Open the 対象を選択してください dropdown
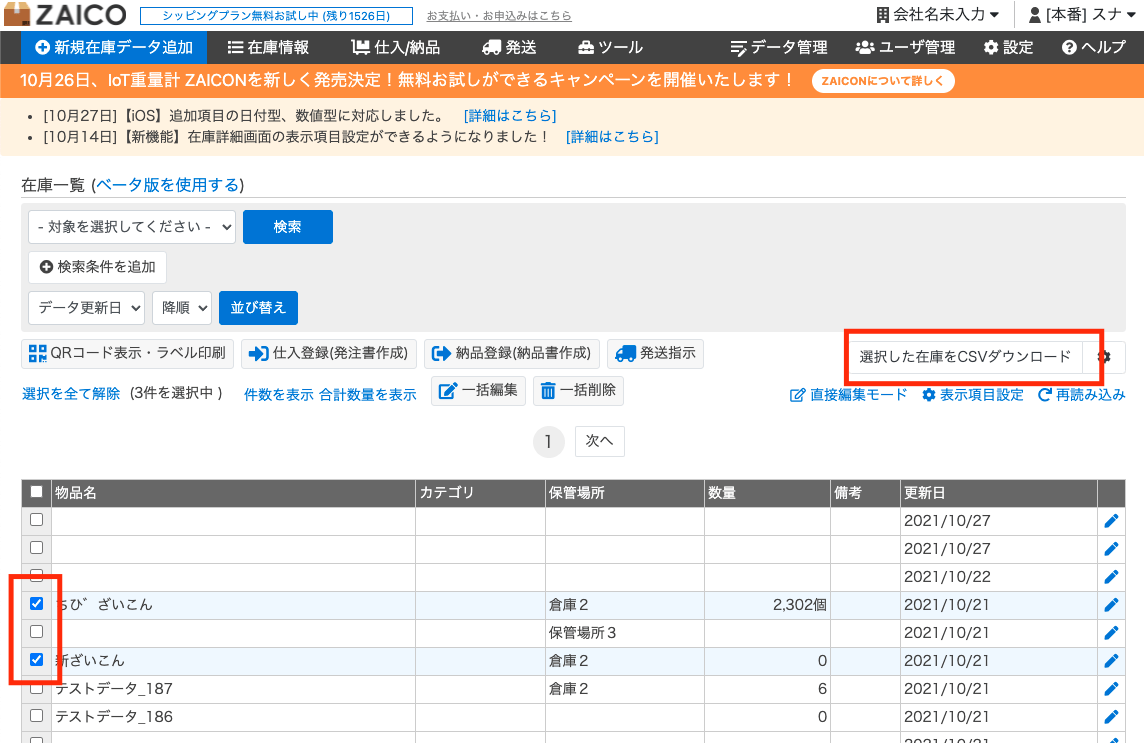1144x743 pixels. pos(131,227)
